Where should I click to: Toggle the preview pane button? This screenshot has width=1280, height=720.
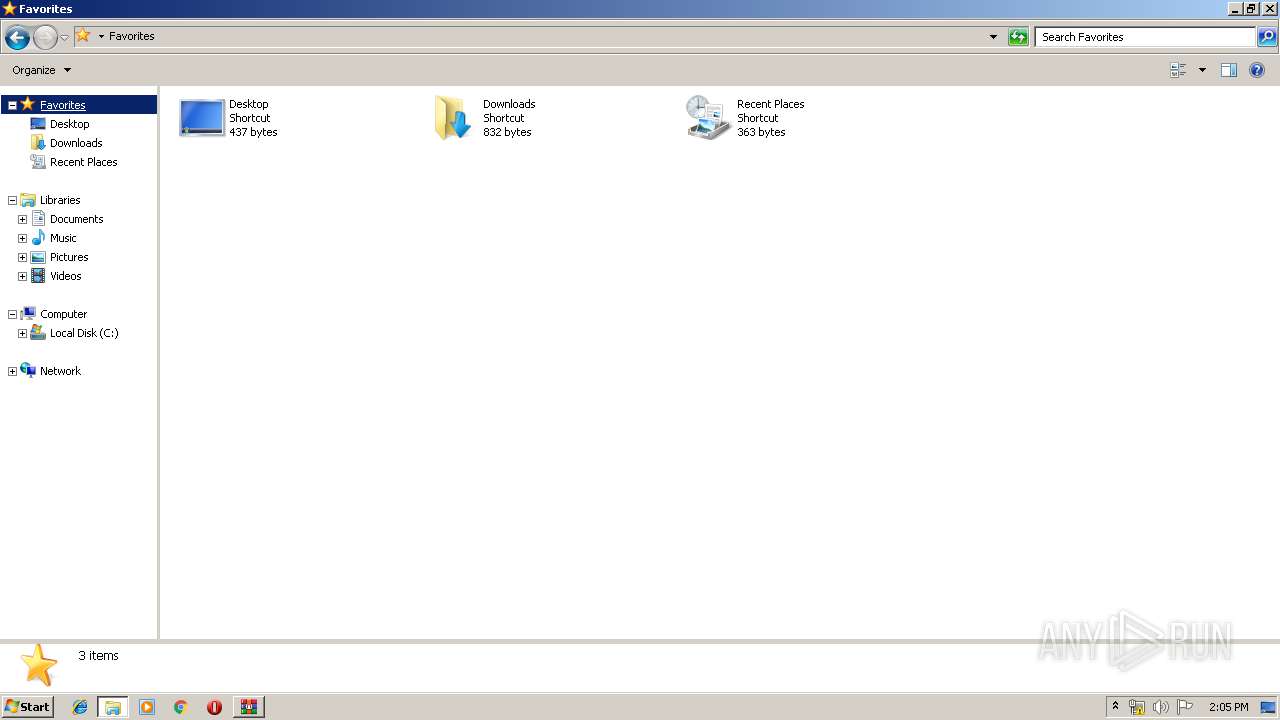[1229, 70]
